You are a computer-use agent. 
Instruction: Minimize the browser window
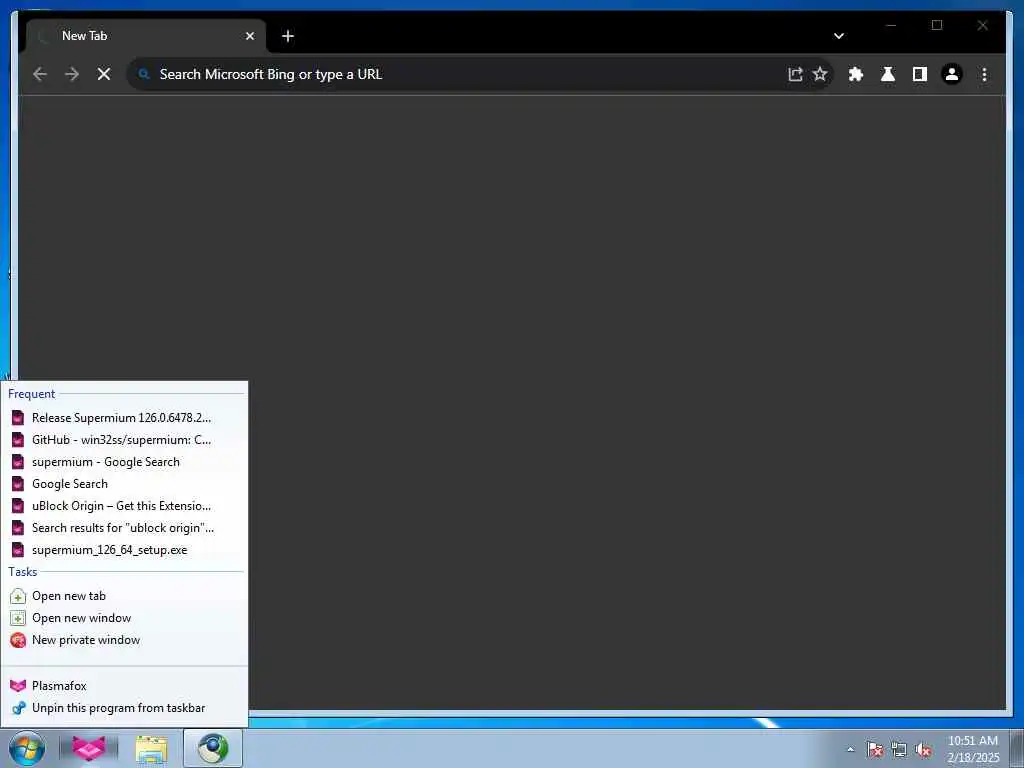pyautogui.click(x=891, y=25)
